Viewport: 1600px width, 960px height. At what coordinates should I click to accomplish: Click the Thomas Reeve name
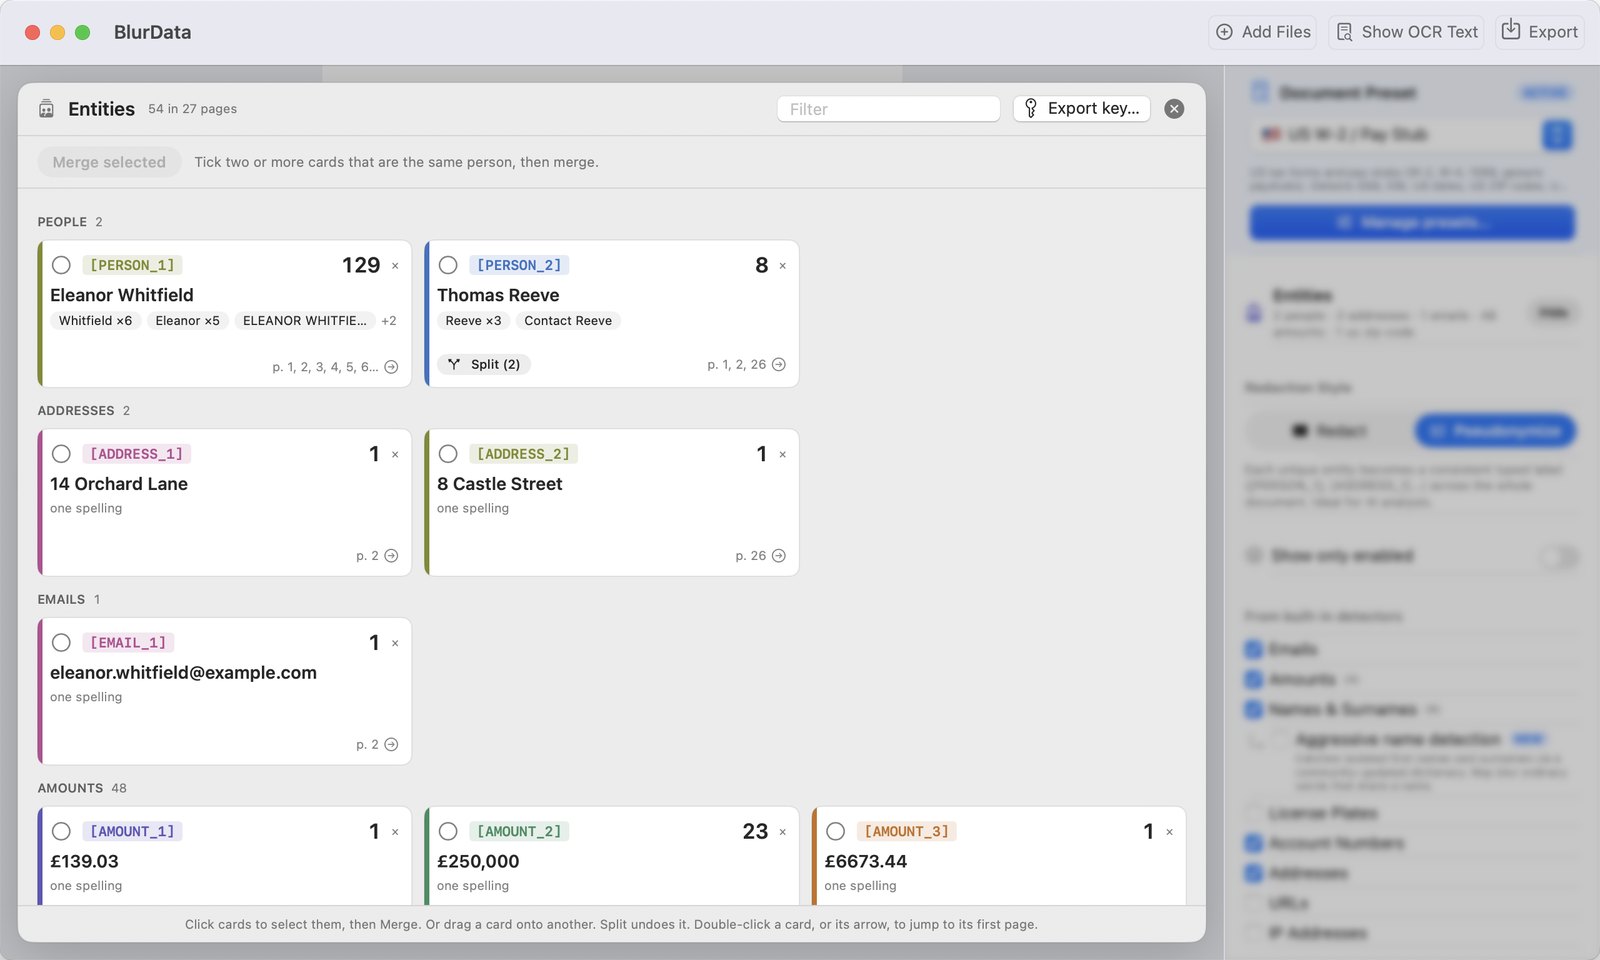[498, 295]
